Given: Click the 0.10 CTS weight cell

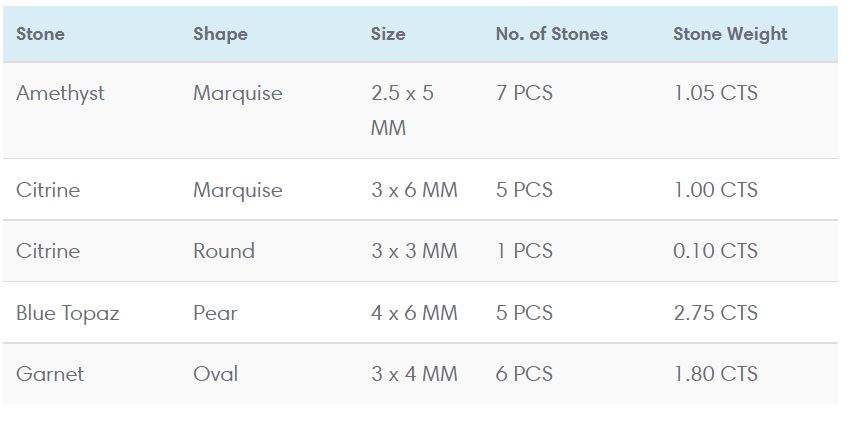Looking at the screenshot, I should [715, 251].
